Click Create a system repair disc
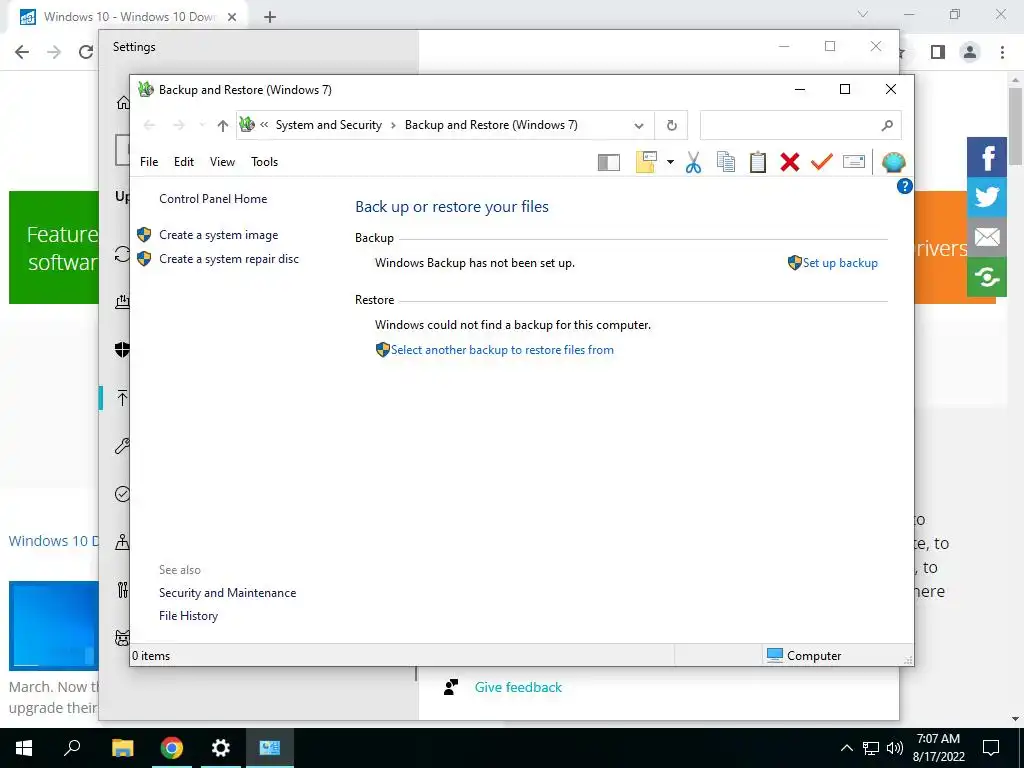The height and width of the screenshot is (768, 1024). coord(229,259)
